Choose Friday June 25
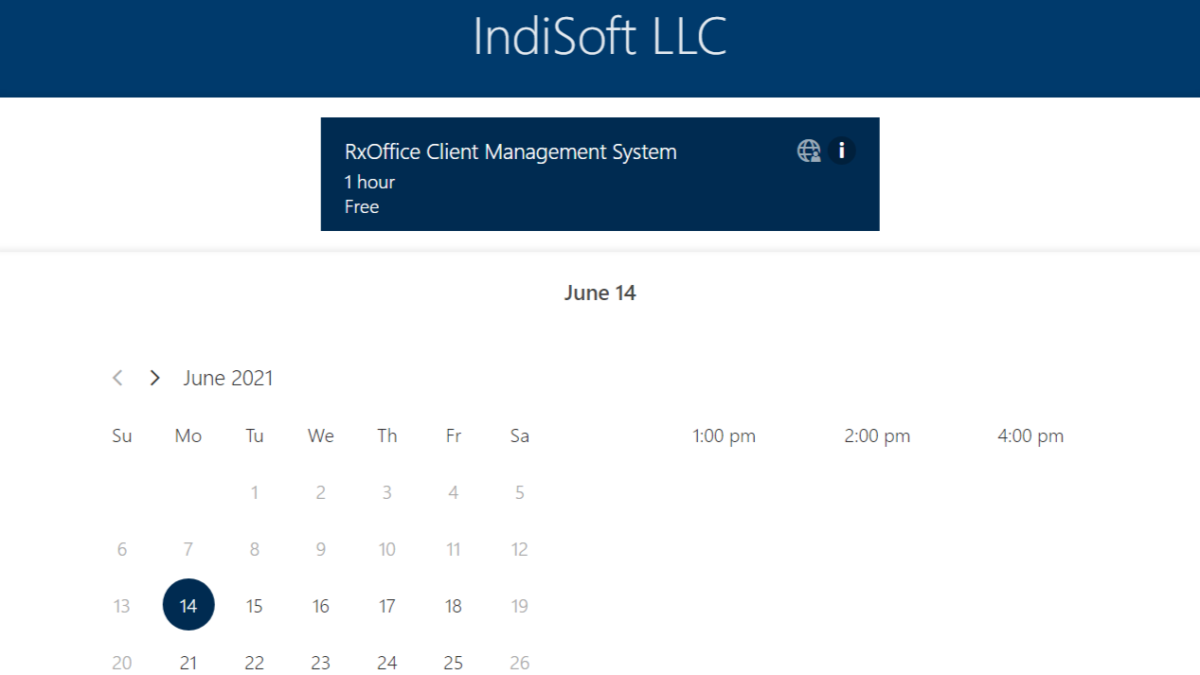Viewport: 1200px width, 675px height. 453,662
